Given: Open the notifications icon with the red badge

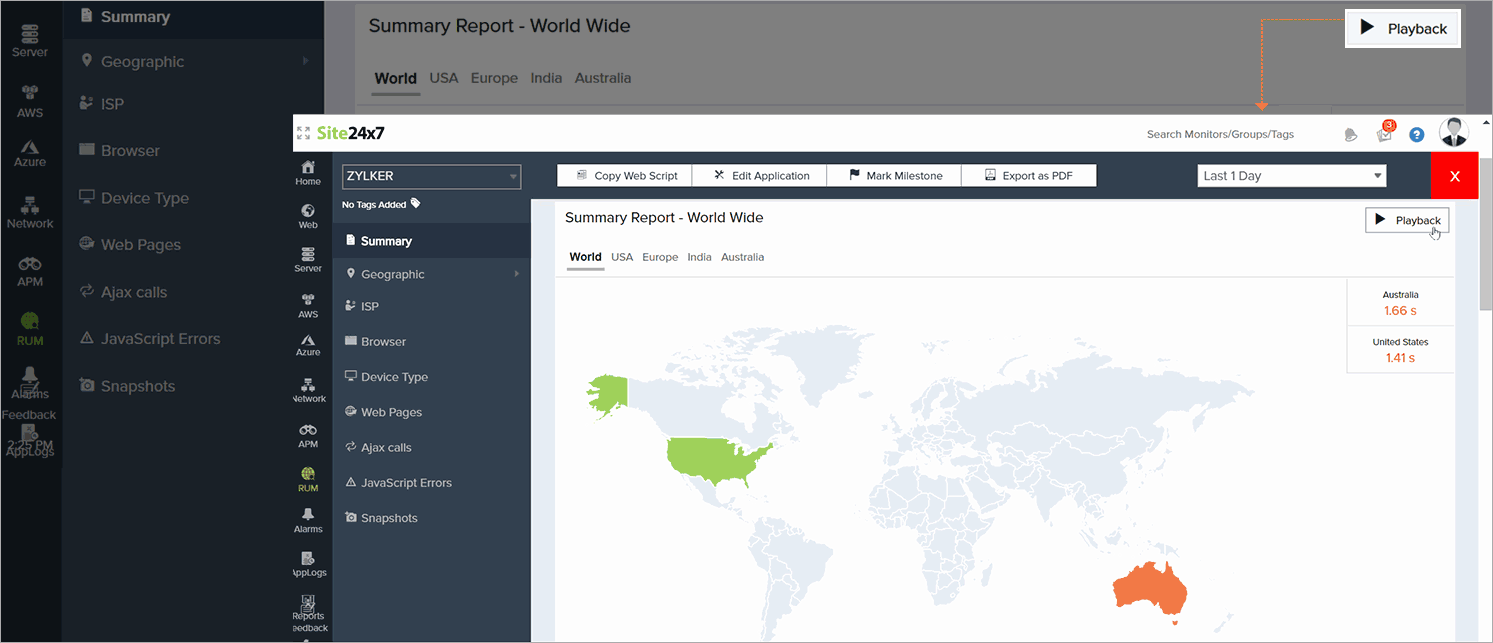Looking at the screenshot, I should point(1385,132).
